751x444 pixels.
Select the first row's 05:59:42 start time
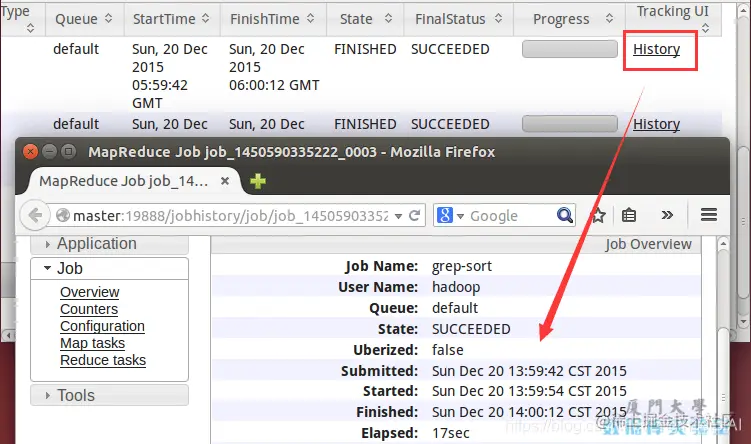coord(160,85)
